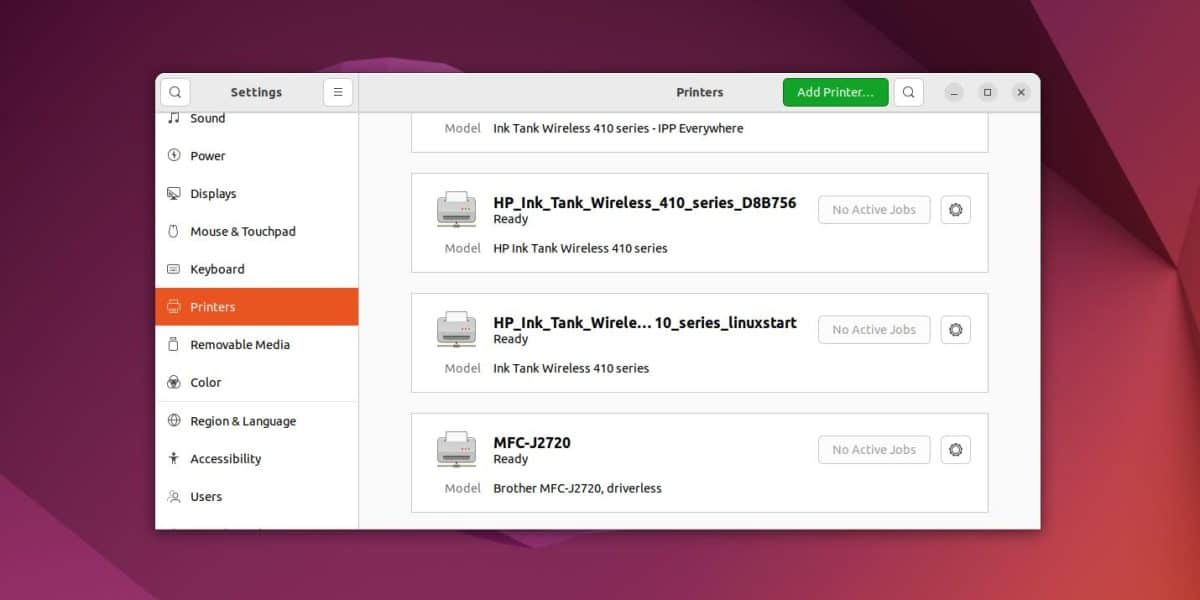Open settings gear for the linuxstart printer
This screenshot has width=1200, height=600.
pos(955,329)
